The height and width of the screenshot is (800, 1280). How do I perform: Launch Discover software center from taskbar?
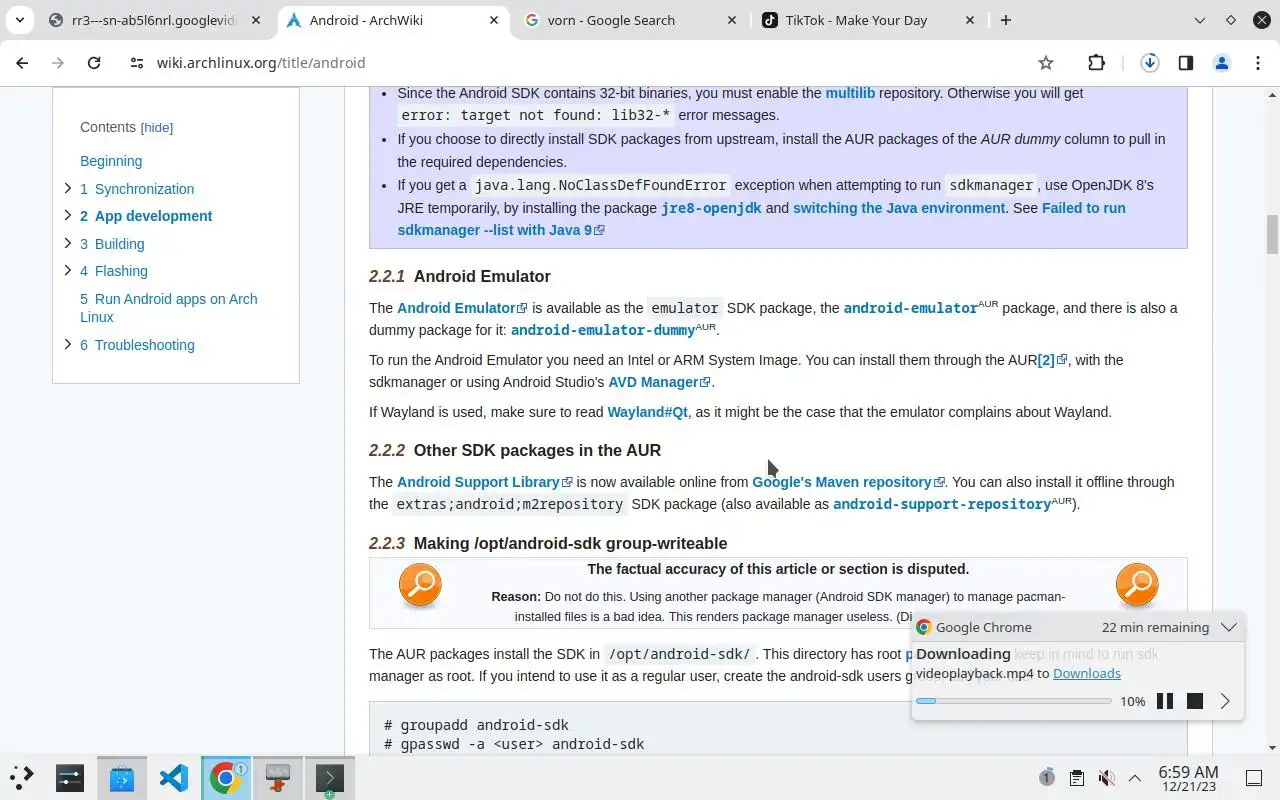(x=122, y=777)
